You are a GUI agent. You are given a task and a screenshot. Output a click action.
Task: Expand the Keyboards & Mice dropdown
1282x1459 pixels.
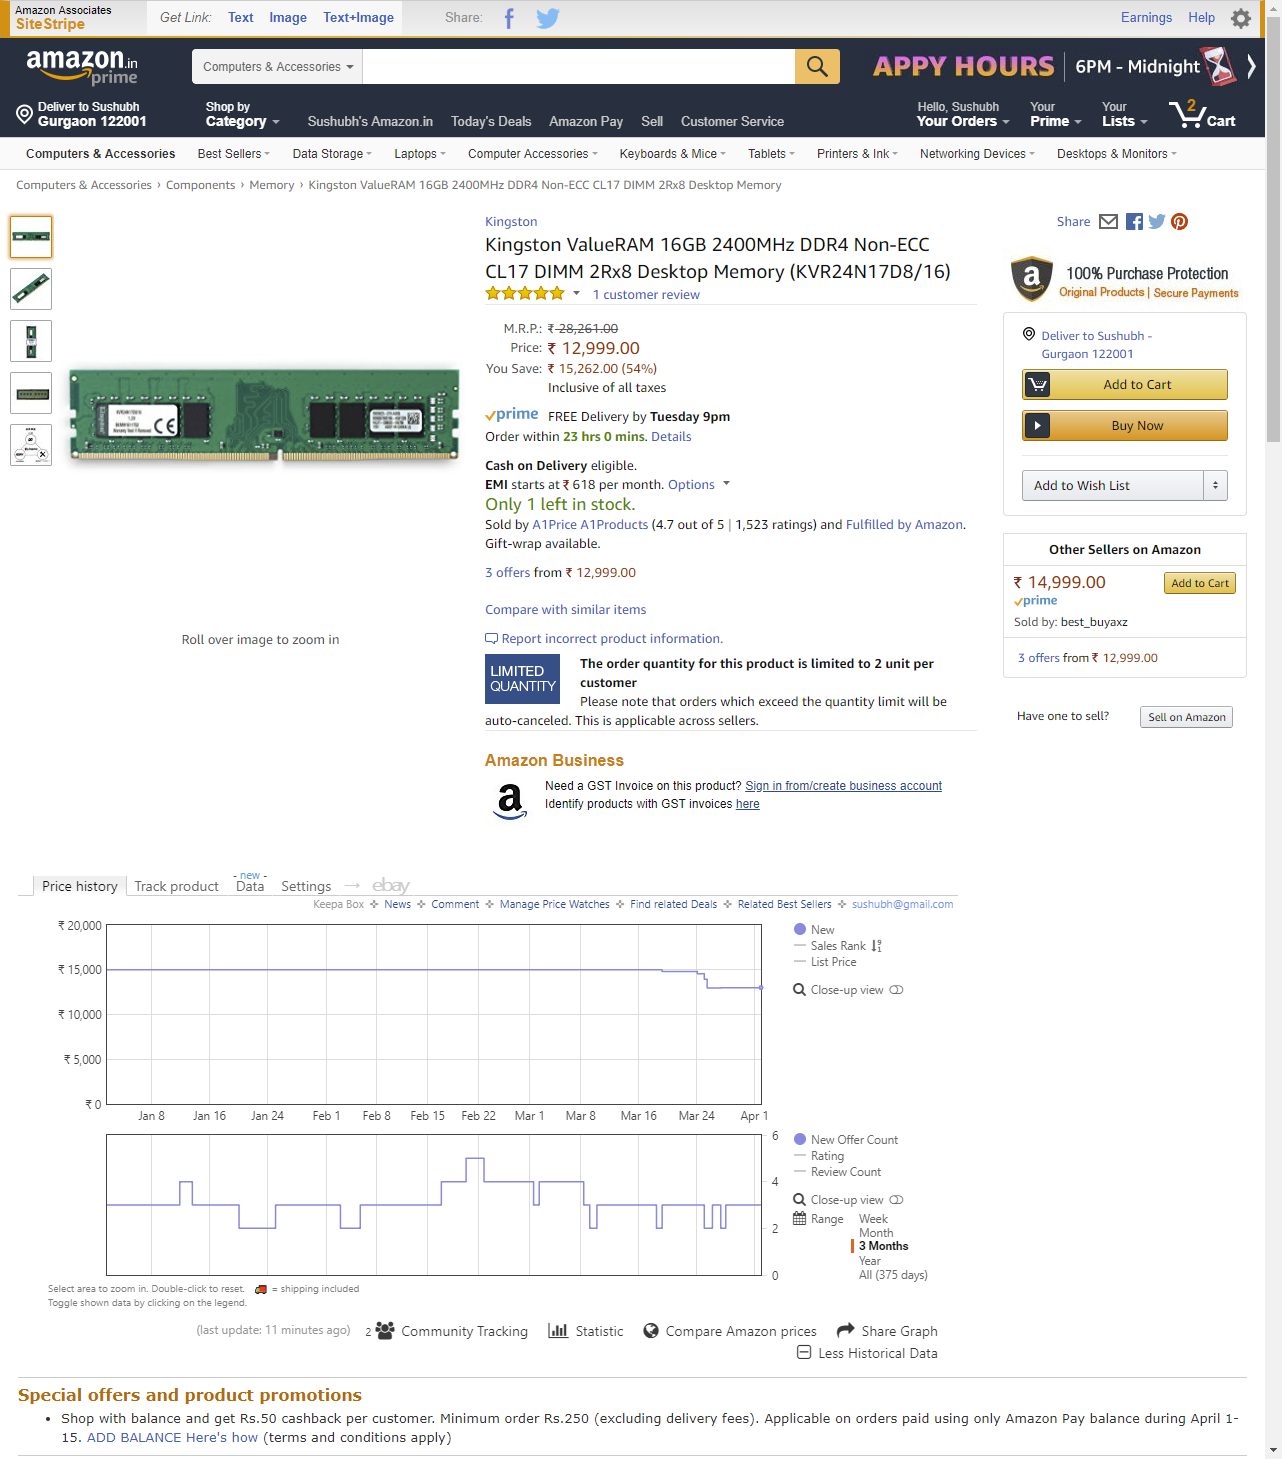[x=673, y=154]
